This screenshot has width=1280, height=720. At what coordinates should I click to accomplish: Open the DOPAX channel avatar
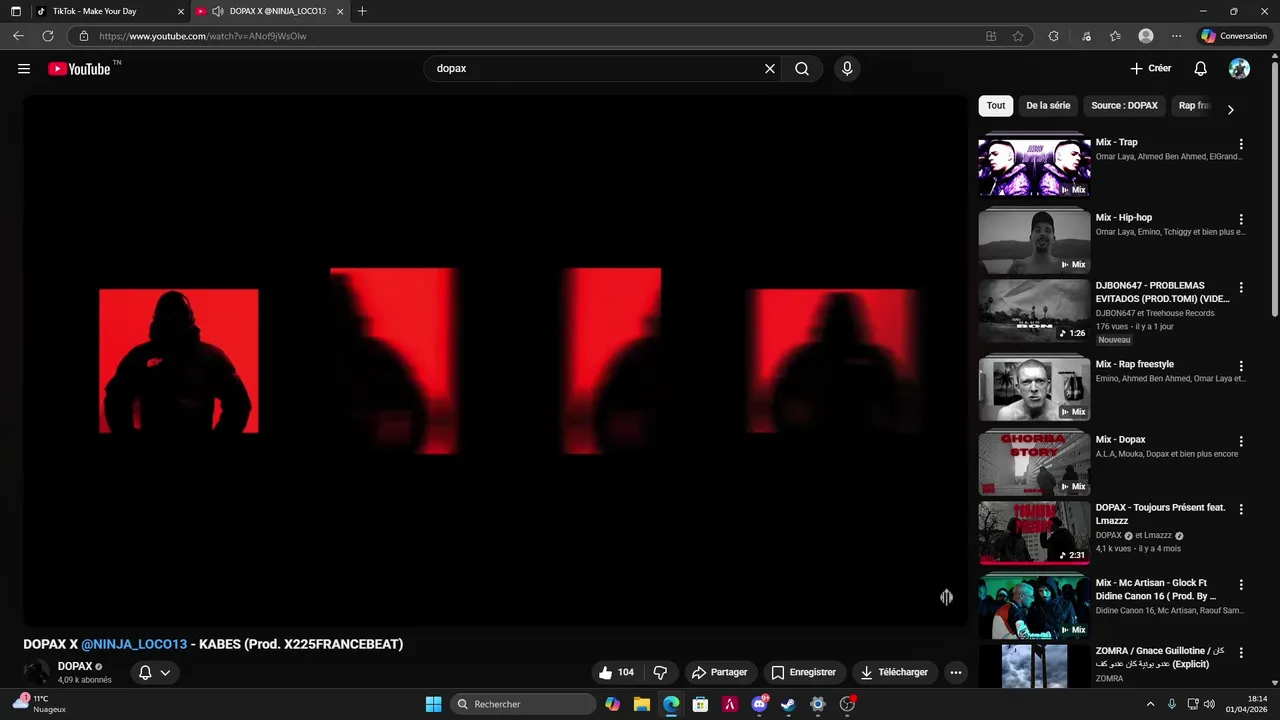click(x=37, y=673)
